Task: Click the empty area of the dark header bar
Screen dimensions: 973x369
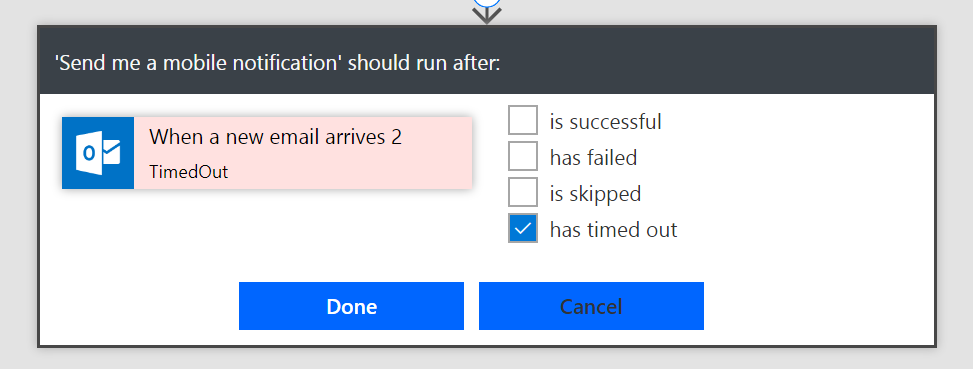Action: pyautogui.click(x=714, y=62)
